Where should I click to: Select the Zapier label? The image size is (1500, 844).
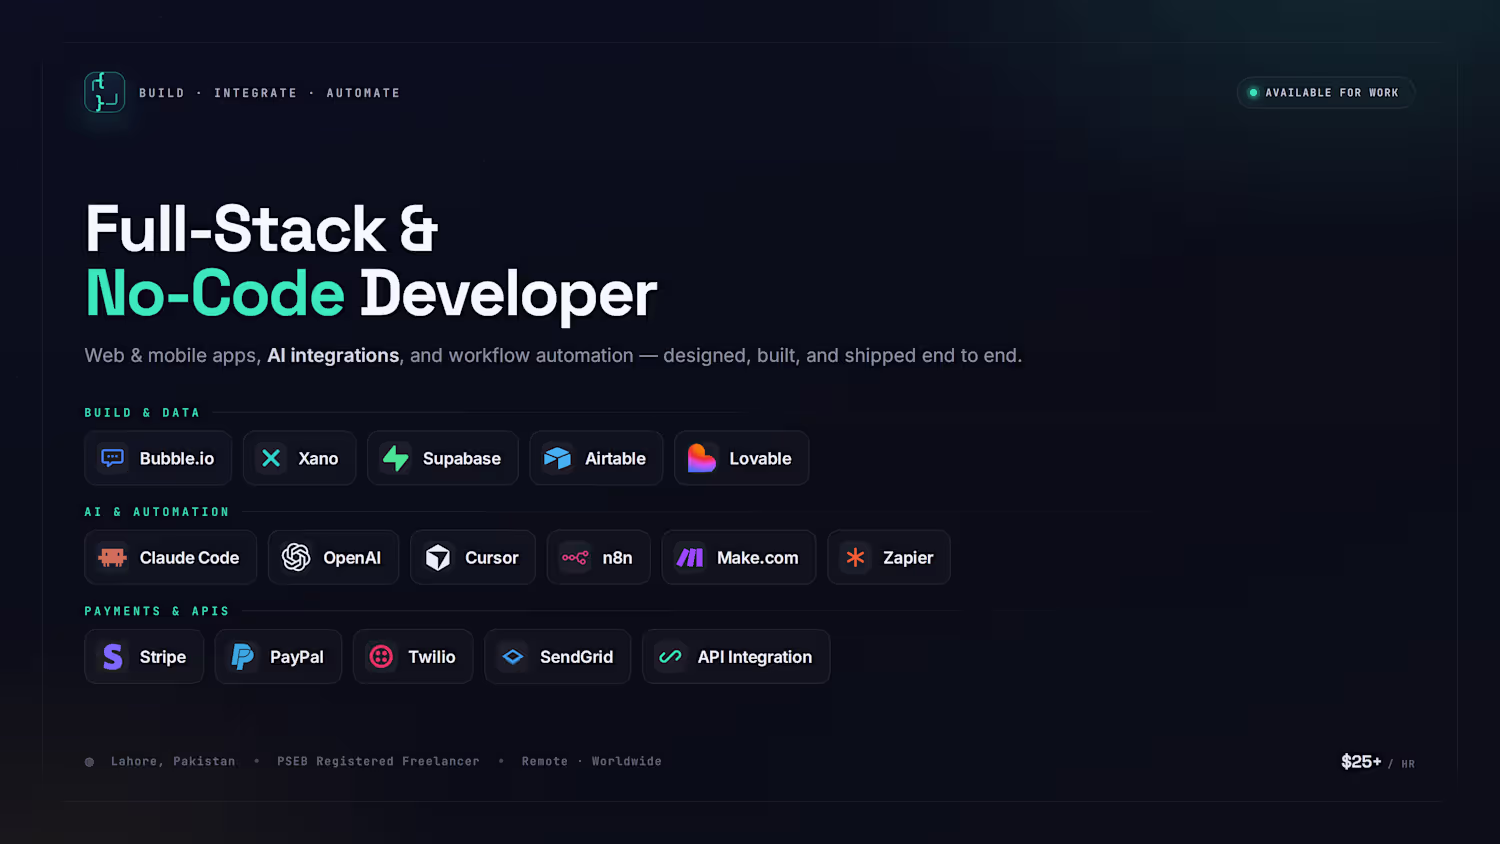coord(908,558)
